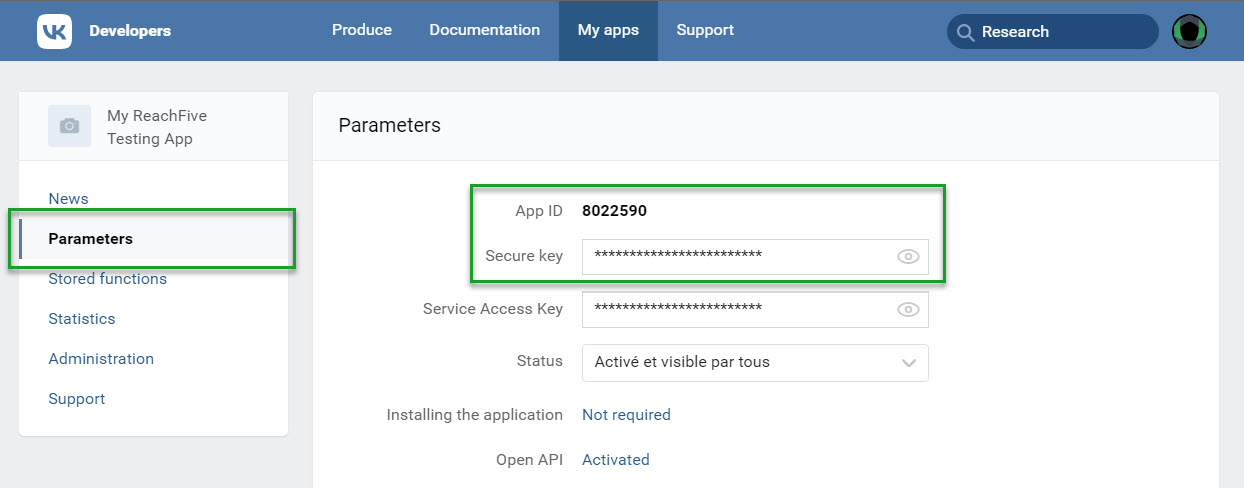The image size is (1244, 488).
Task: Open News in sidebar
Action: [x=68, y=198]
